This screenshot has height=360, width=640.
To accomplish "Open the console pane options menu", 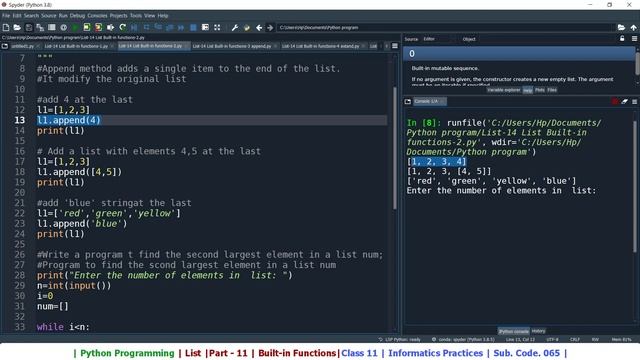I will (x=634, y=101).
